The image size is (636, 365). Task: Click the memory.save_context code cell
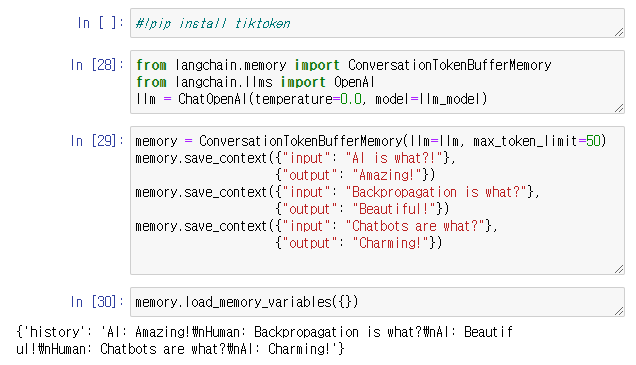pyautogui.click(x=377, y=200)
